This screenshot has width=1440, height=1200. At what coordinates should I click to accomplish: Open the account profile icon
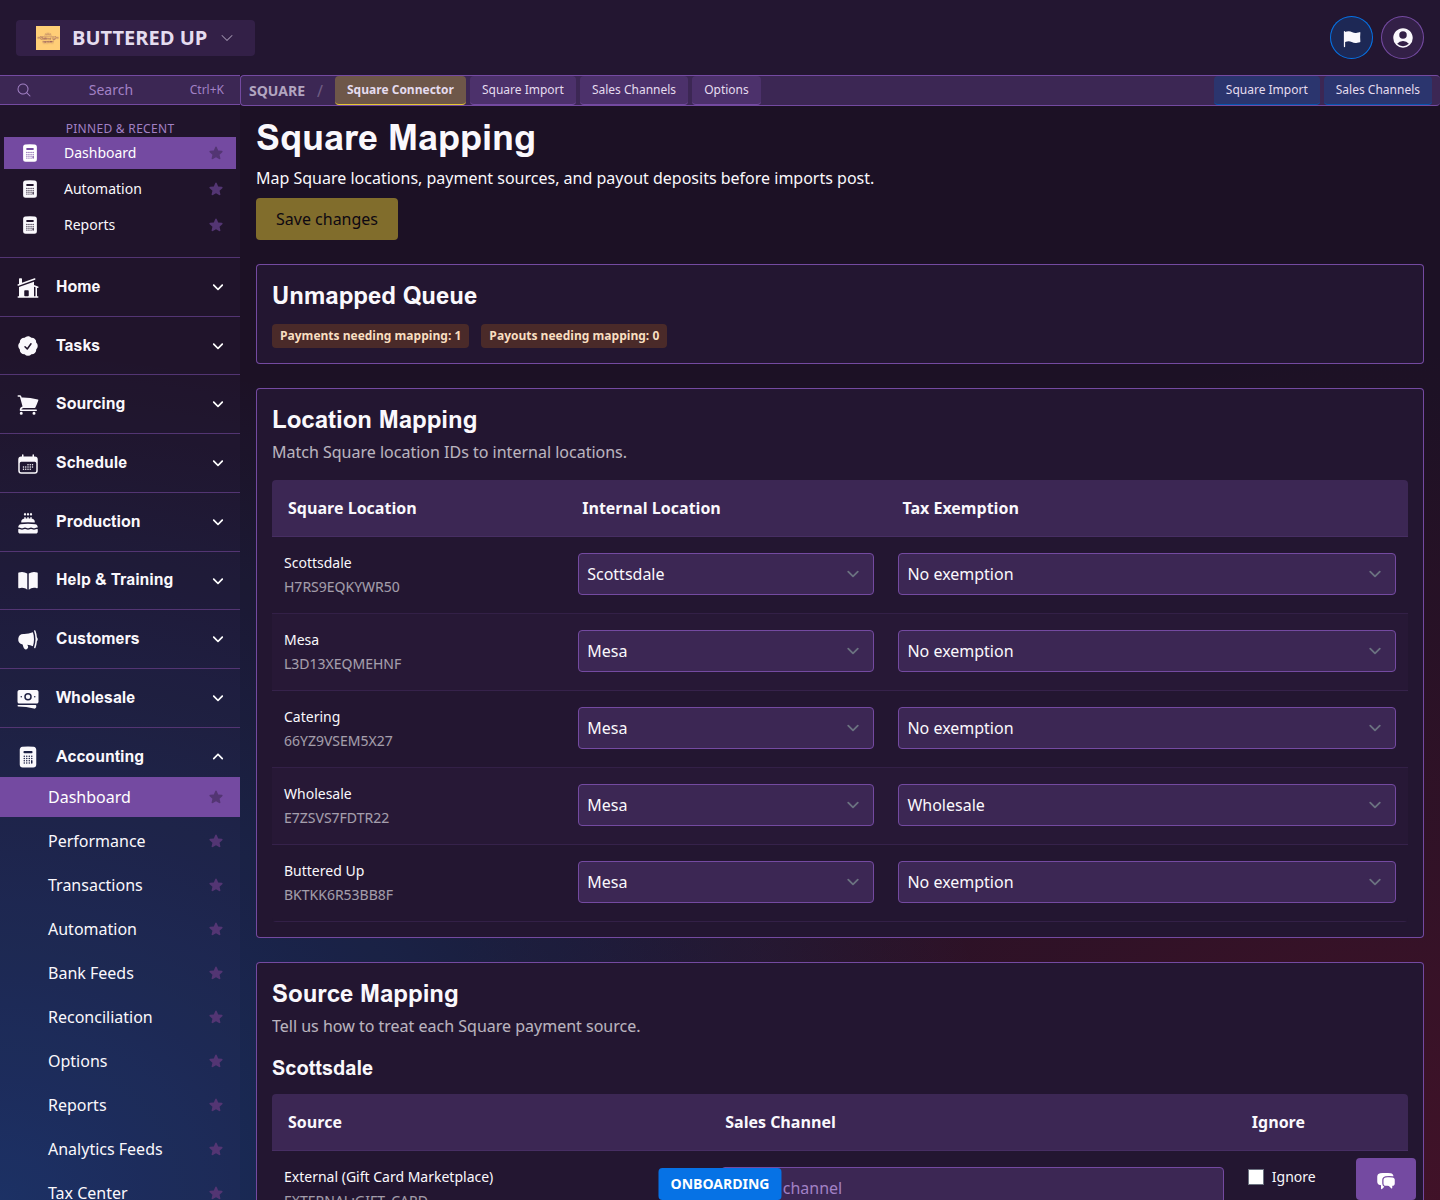[1401, 37]
